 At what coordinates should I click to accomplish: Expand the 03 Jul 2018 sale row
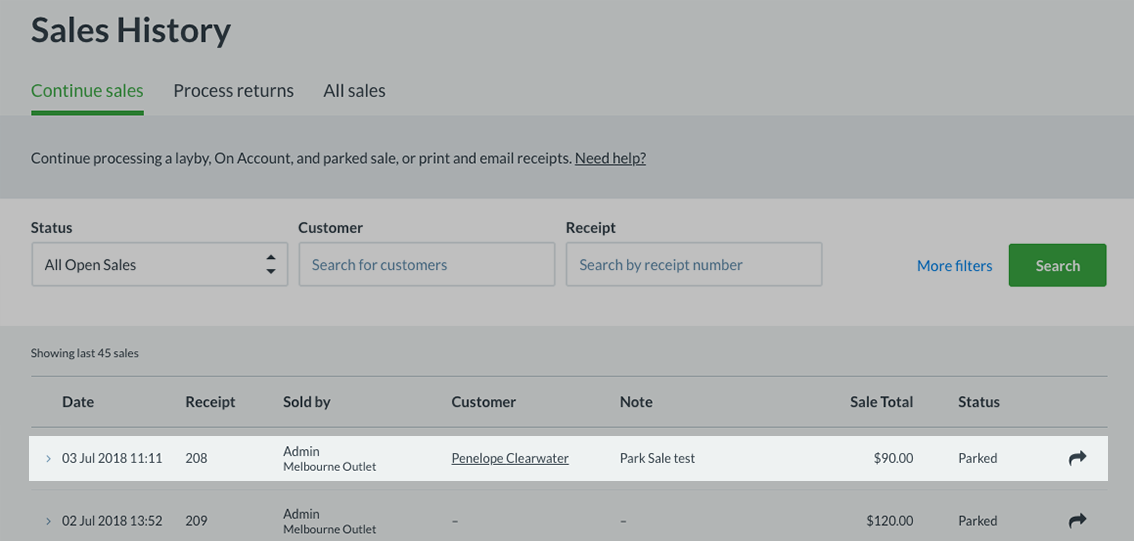pos(48,459)
